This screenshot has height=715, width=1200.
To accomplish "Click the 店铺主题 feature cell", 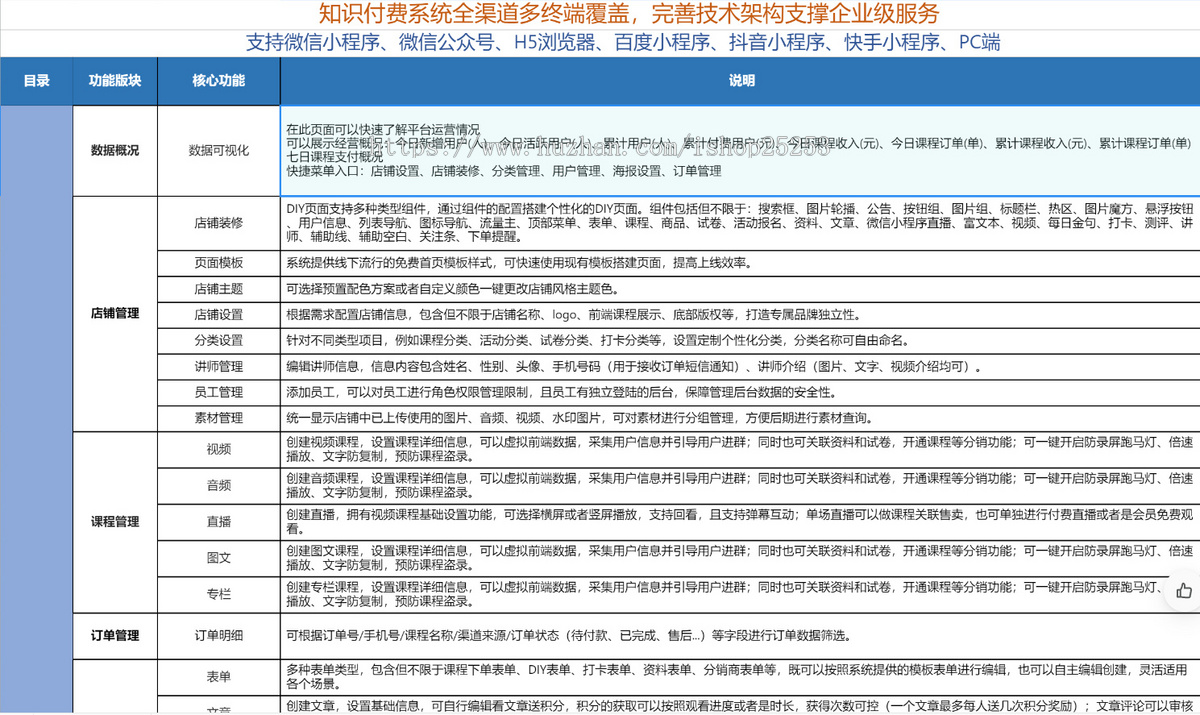I will [x=218, y=288].
